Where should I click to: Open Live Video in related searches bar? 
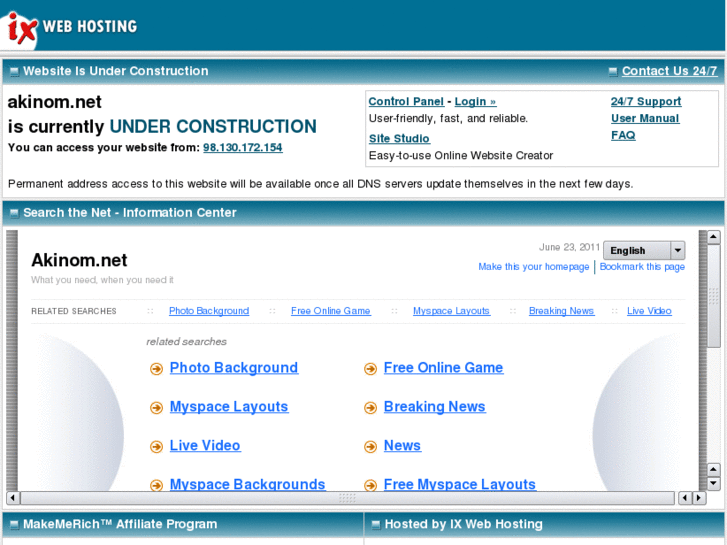[x=649, y=311]
